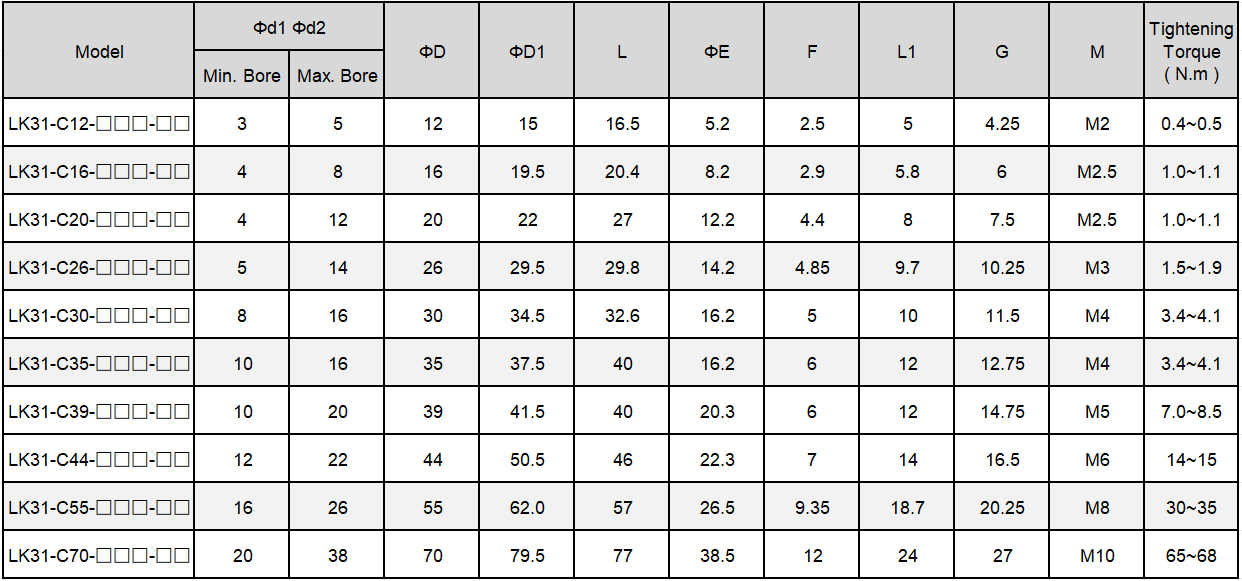Select the 79.5 value in ΦD1 column
The height and width of the screenshot is (581, 1242).
point(527,556)
